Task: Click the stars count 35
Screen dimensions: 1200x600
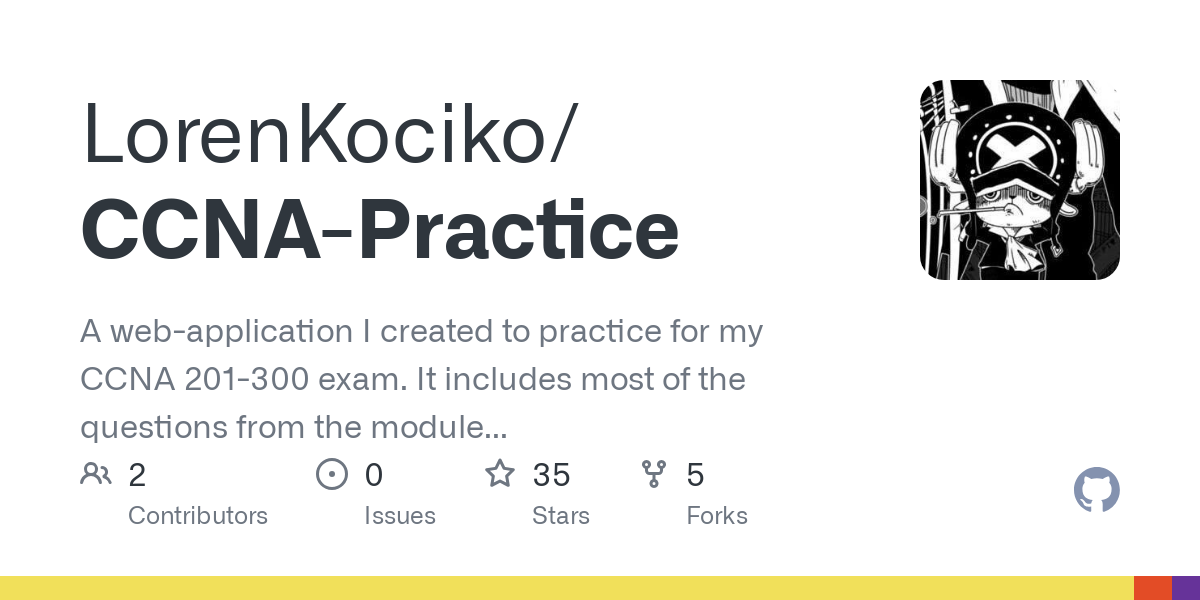Action: pyautogui.click(x=552, y=475)
